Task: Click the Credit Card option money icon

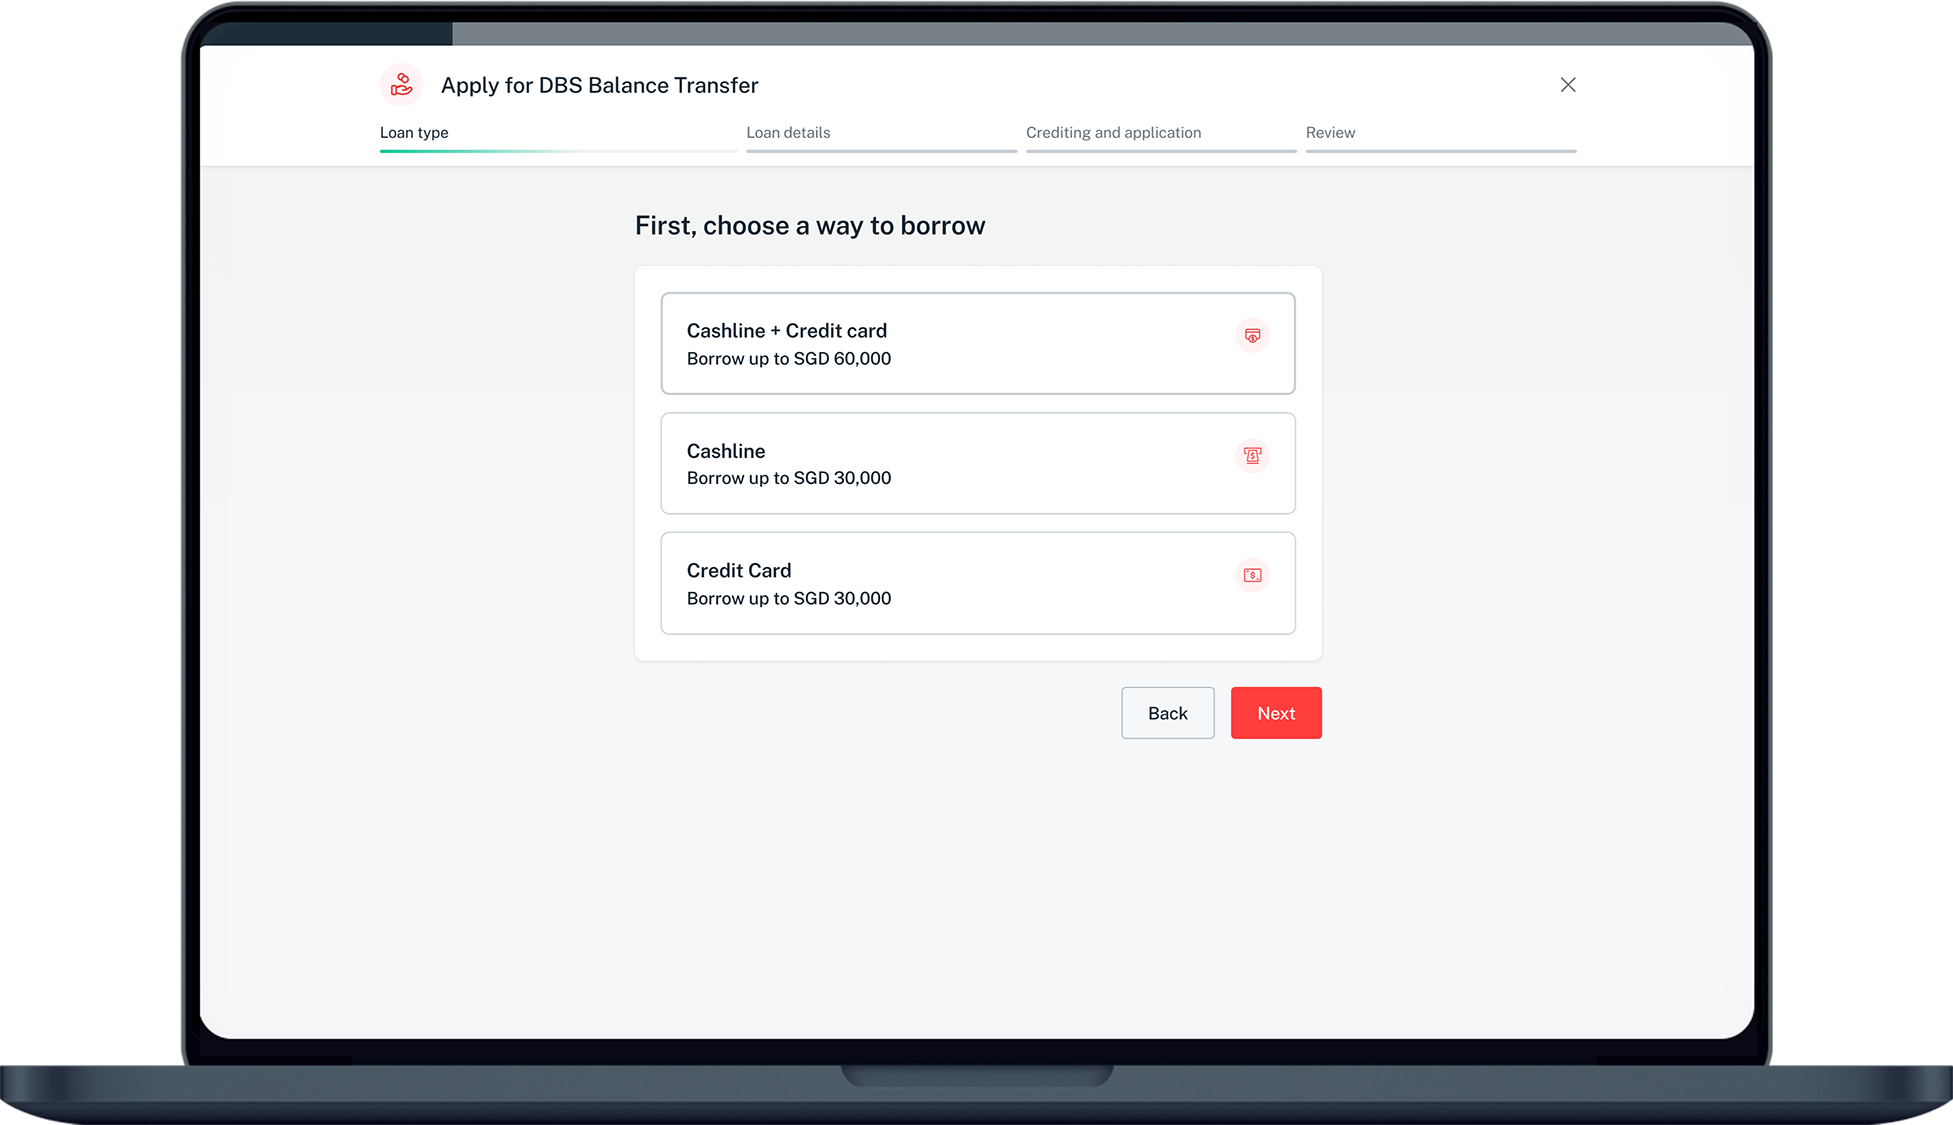Action: click(1252, 575)
